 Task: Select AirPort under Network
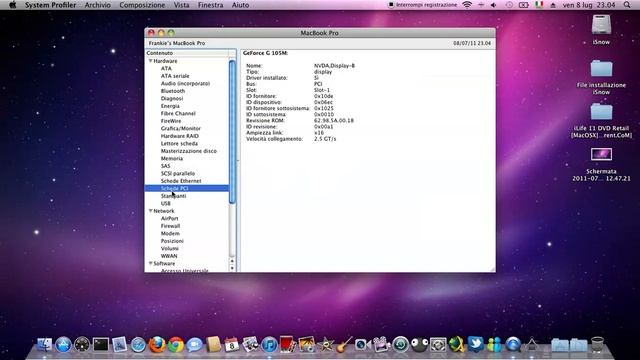coord(169,218)
